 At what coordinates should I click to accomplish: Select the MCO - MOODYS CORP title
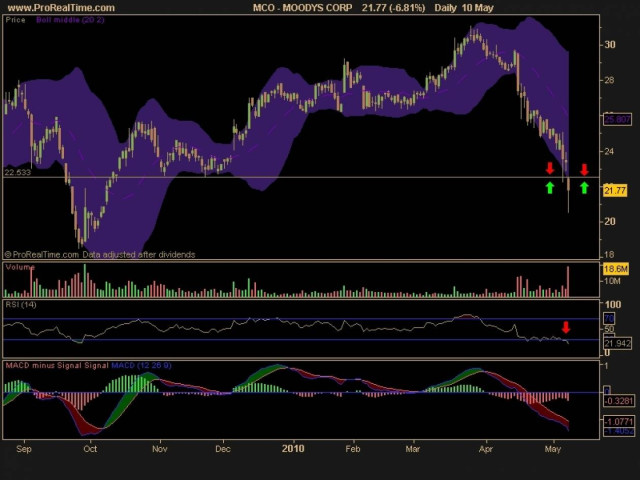pyautogui.click(x=302, y=8)
